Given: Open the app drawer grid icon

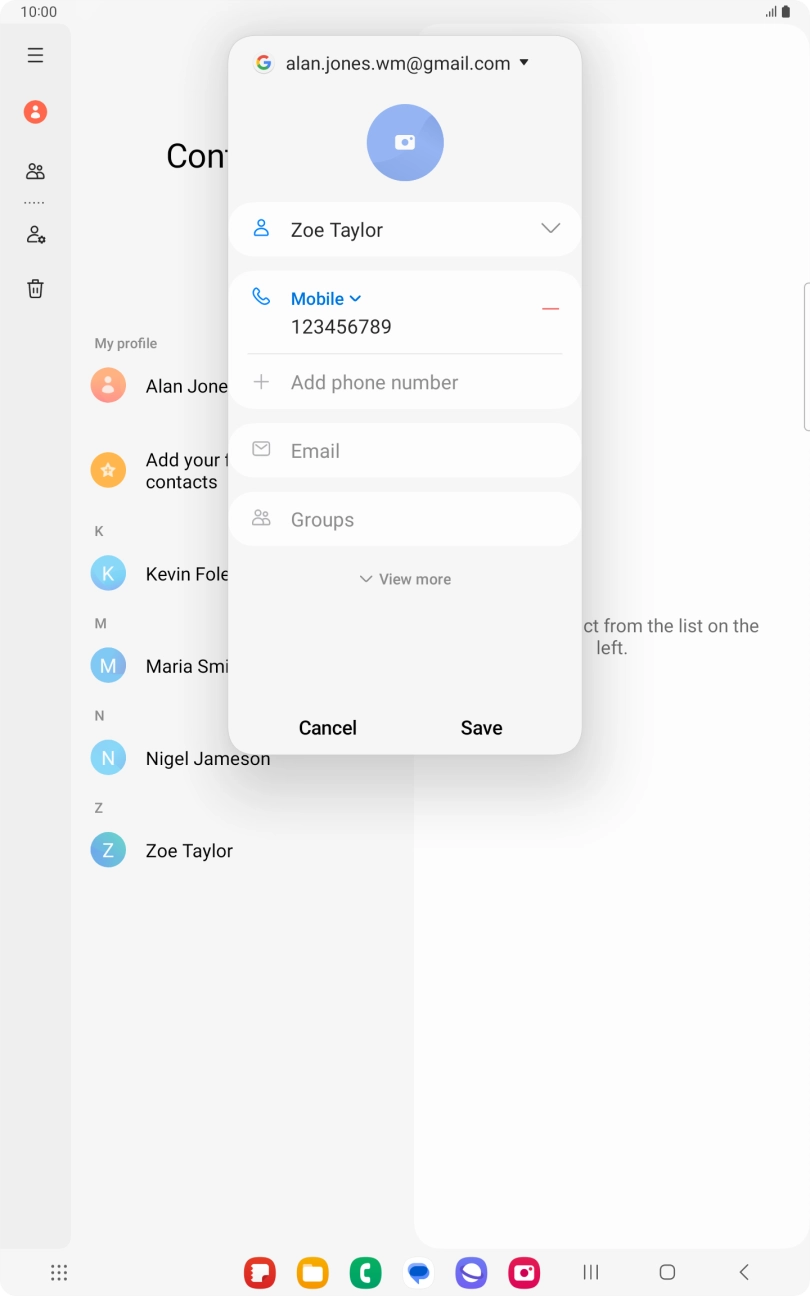Looking at the screenshot, I should tap(59, 1272).
